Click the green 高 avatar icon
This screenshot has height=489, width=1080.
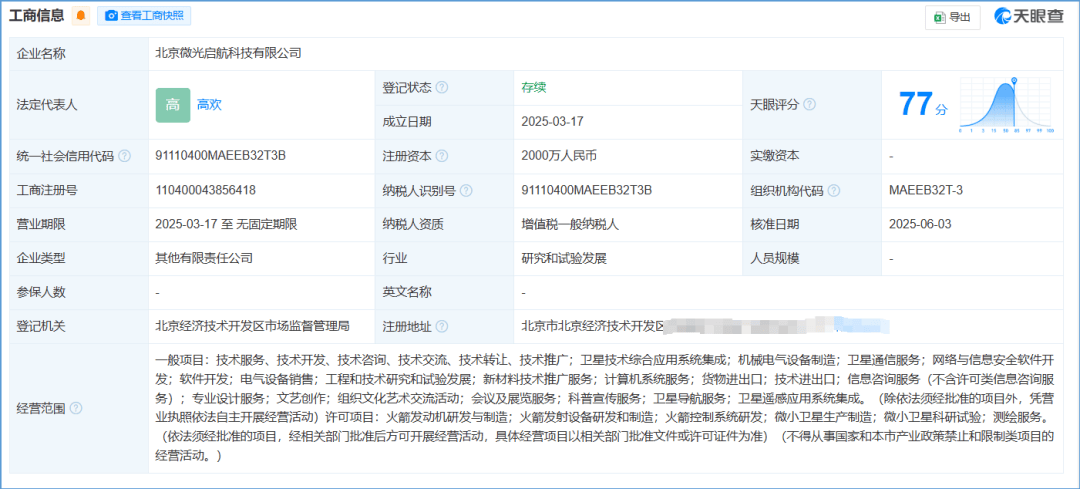172,104
